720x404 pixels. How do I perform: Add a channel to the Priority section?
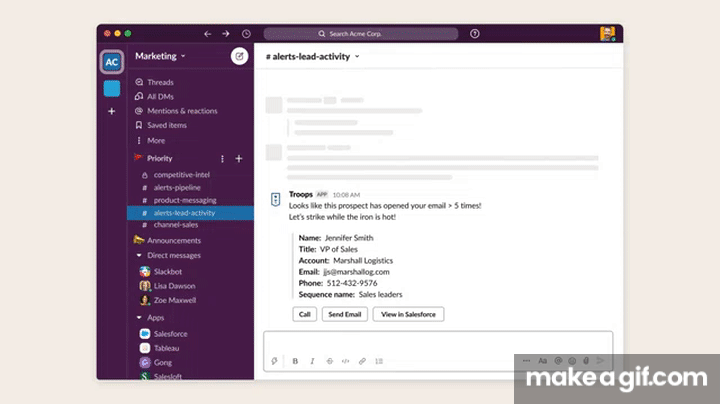coord(238,158)
